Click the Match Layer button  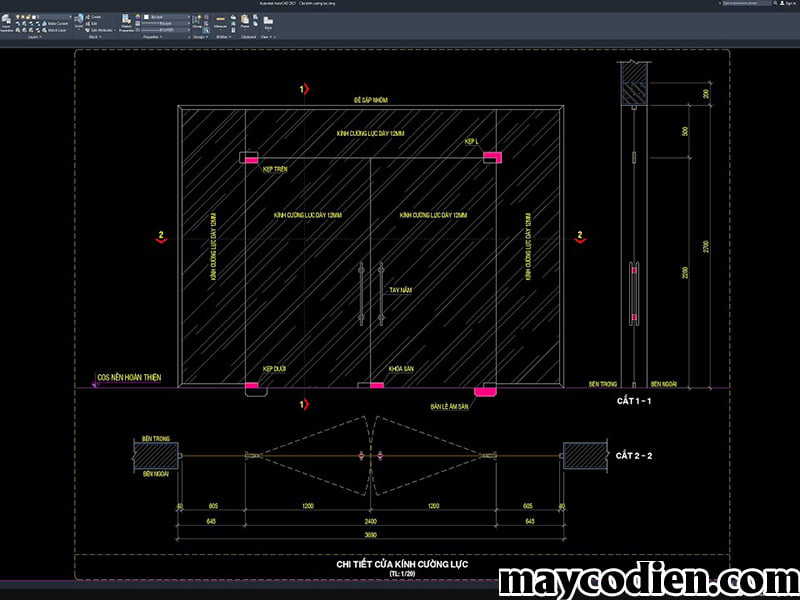pyautogui.click(x=54, y=30)
